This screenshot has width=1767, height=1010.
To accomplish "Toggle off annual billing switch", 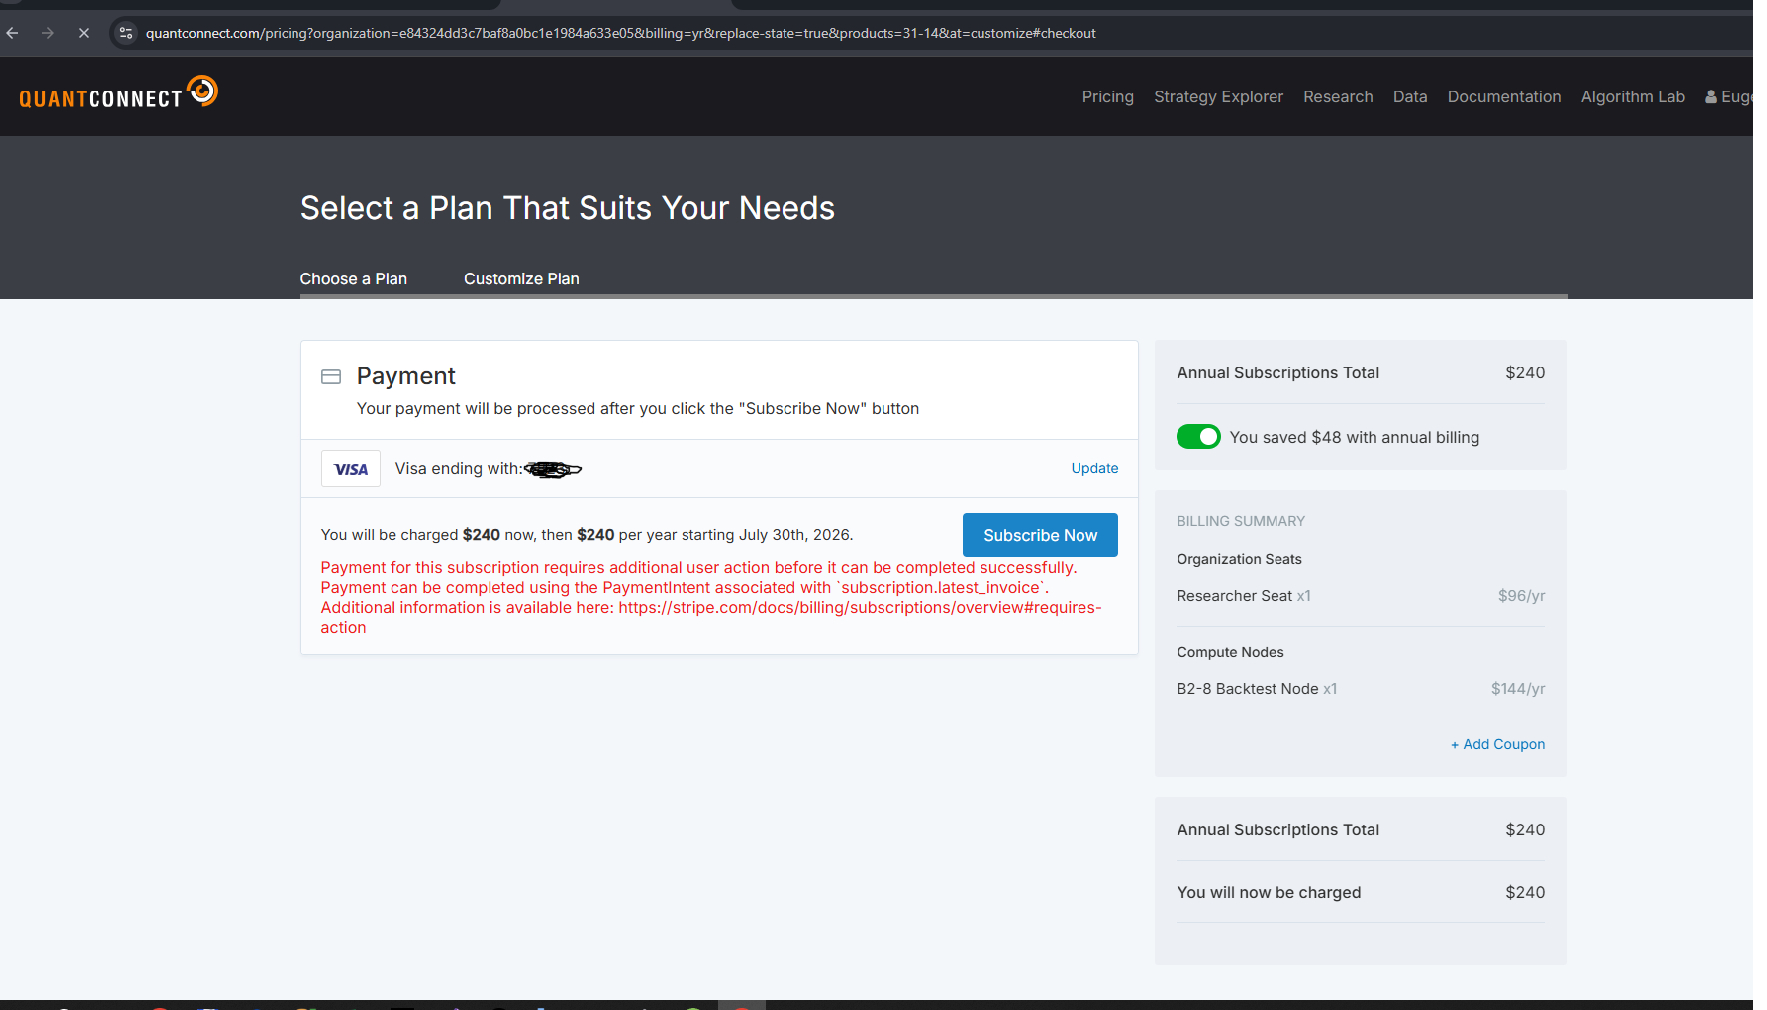I will [1198, 437].
